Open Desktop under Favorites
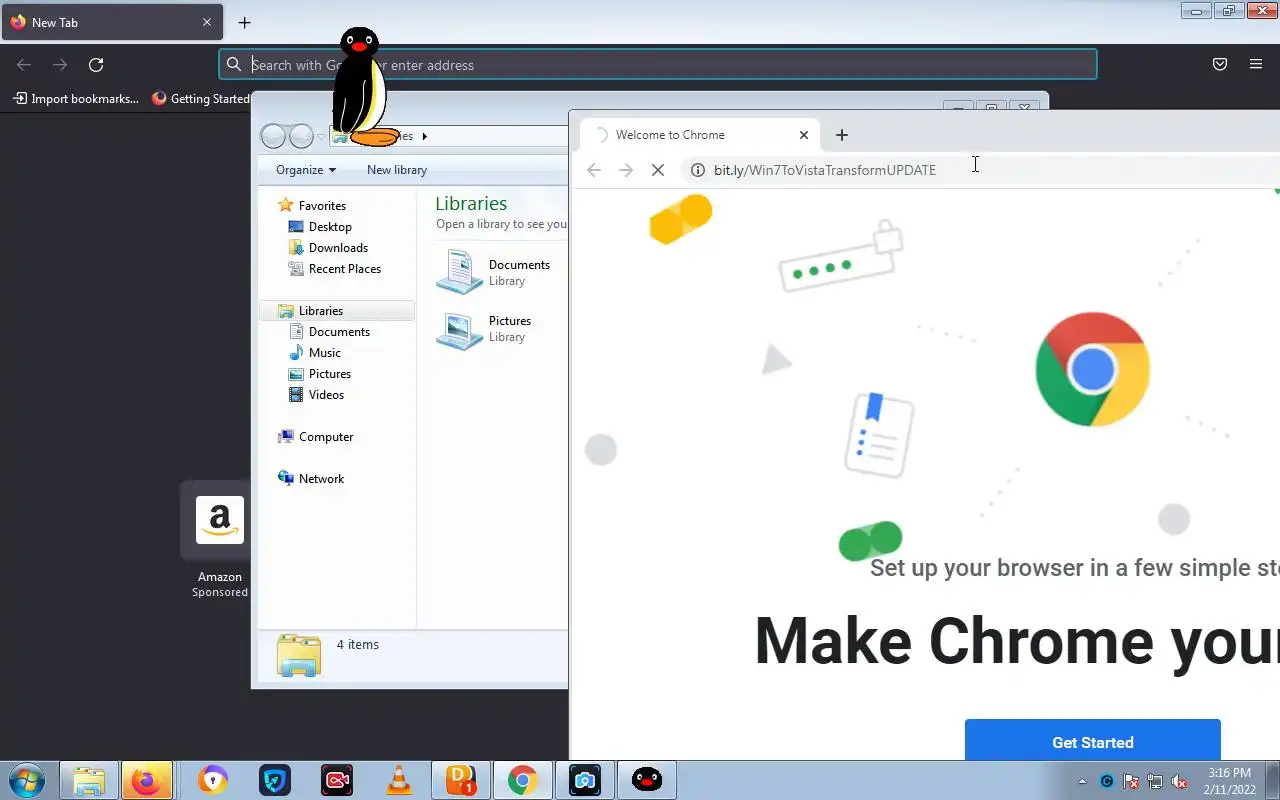The height and width of the screenshot is (800, 1280). [330, 226]
